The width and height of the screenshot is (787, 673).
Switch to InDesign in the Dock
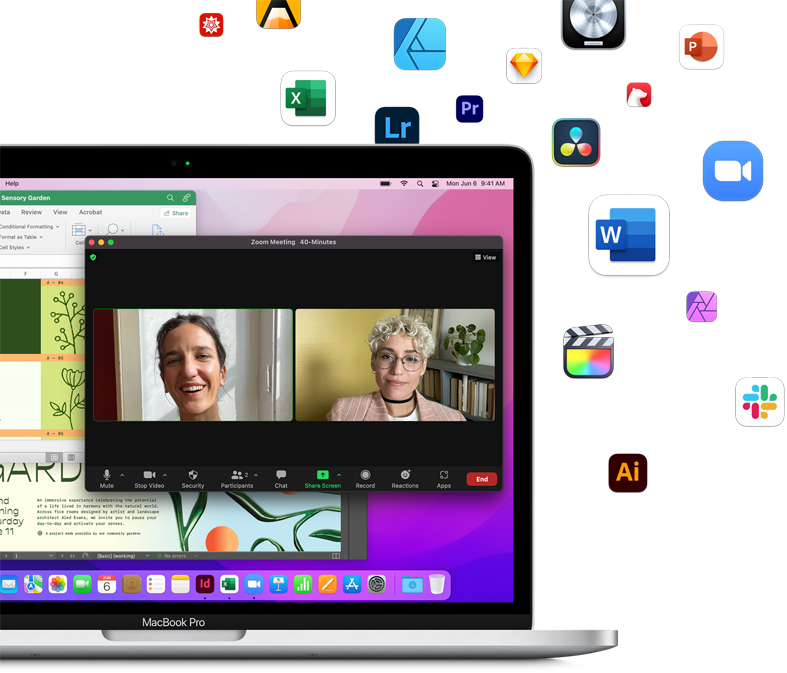(205, 584)
